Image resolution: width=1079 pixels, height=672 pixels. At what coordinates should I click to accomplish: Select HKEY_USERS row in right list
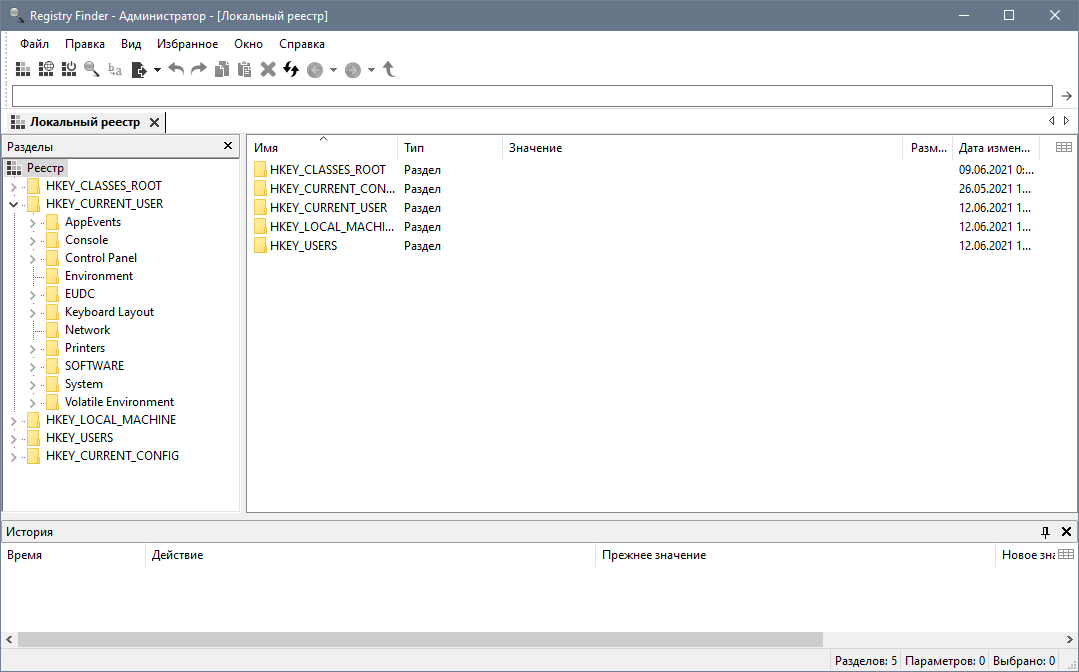[303, 246]
